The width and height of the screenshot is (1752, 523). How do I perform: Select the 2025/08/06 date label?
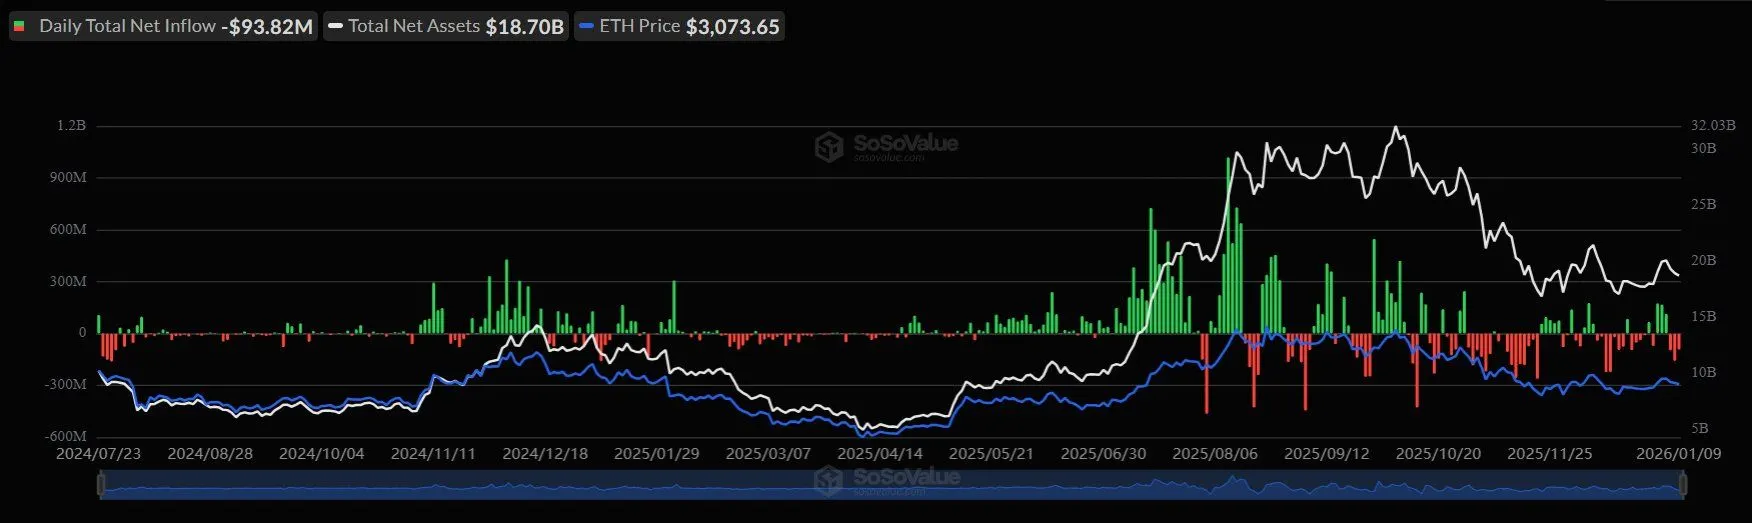tap(1214, 454)
